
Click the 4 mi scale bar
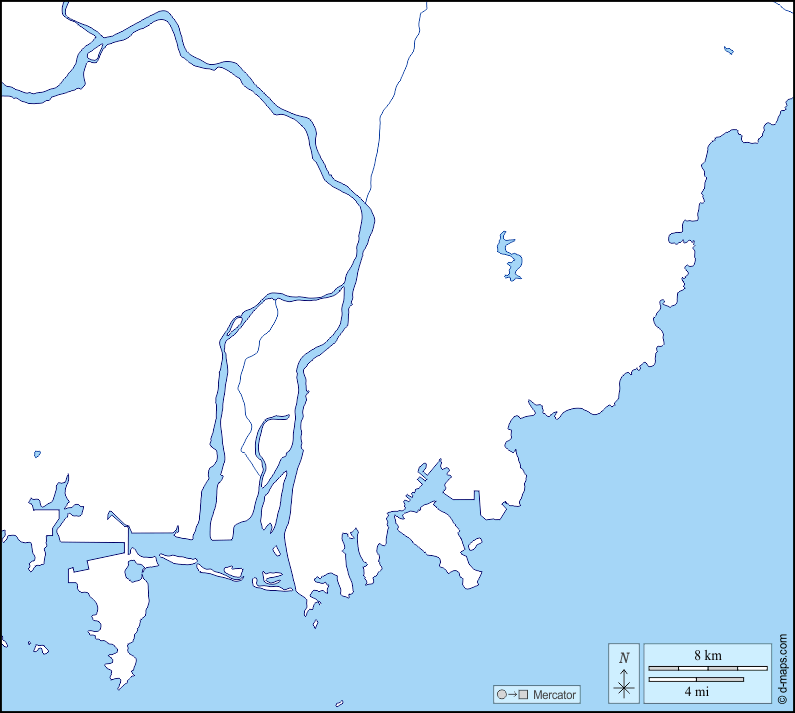click(696, 680)
